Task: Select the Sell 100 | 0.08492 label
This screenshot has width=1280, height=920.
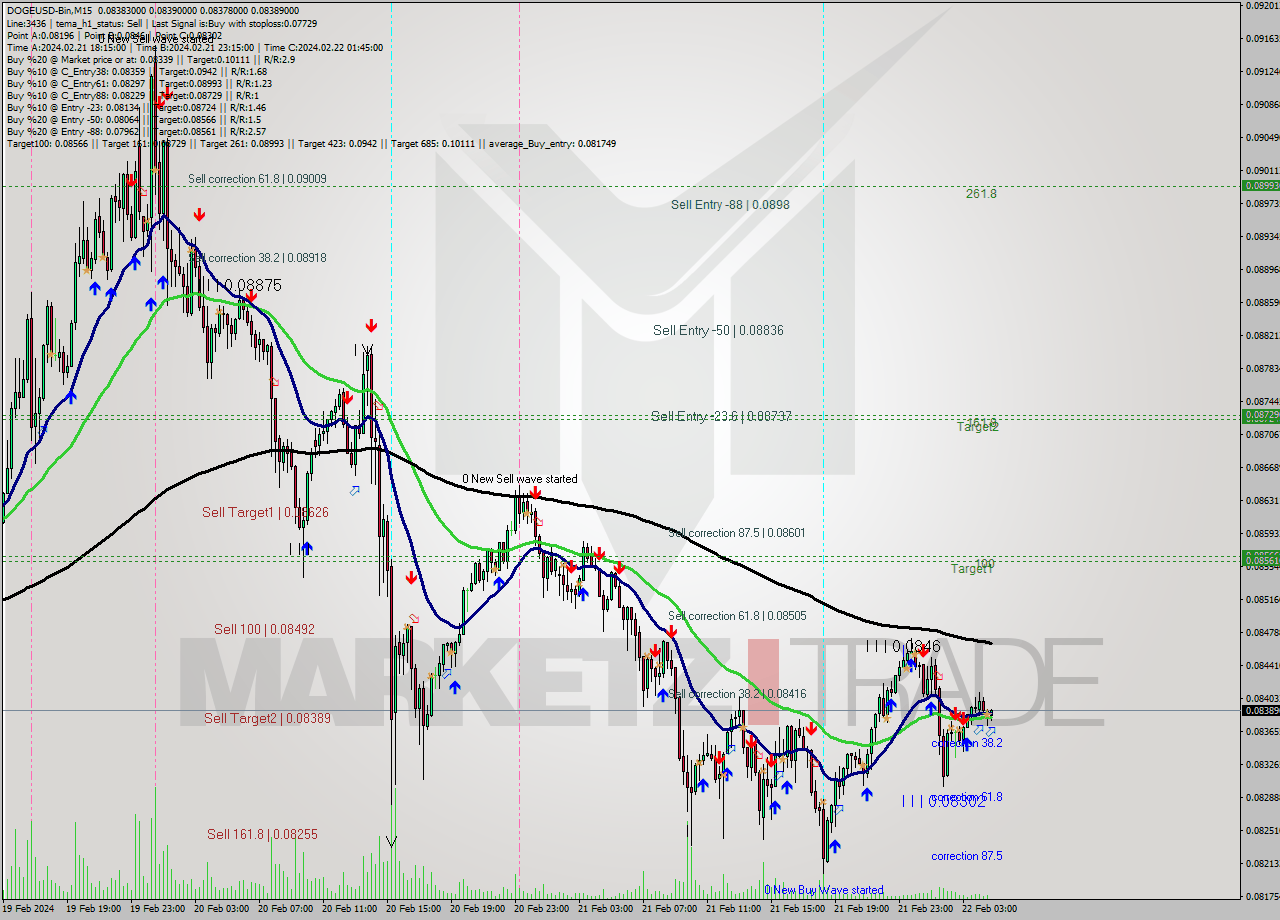Action: (264, 629)
